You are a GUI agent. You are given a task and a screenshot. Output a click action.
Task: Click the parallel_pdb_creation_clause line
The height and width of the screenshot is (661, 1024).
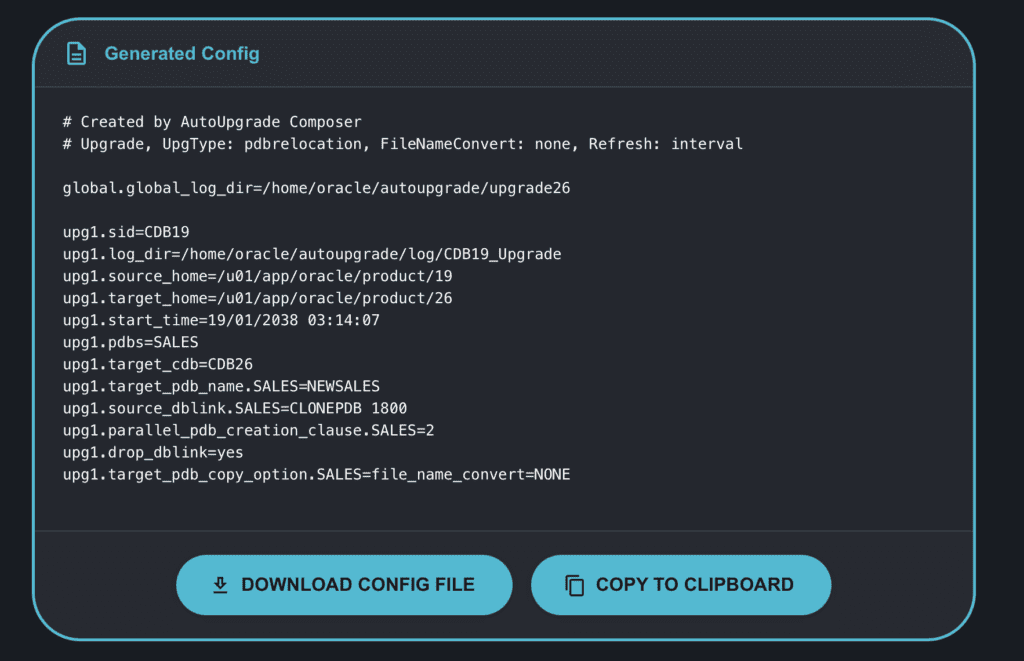pyautogui.click(x=248, y=430)
